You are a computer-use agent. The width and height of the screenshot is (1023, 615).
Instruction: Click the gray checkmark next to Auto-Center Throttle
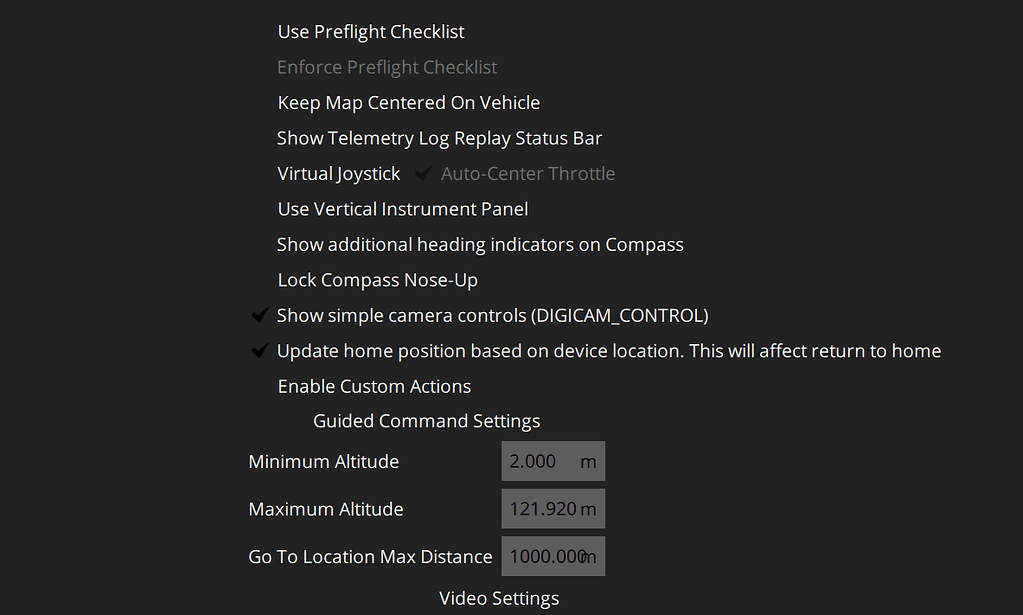(x=422, y=172)
